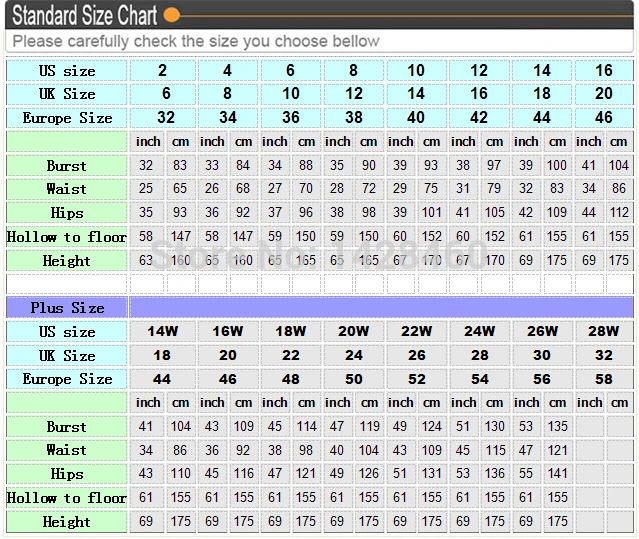
Task: Click Hips '98' cm under US size 8
Action: click(369, 212)
